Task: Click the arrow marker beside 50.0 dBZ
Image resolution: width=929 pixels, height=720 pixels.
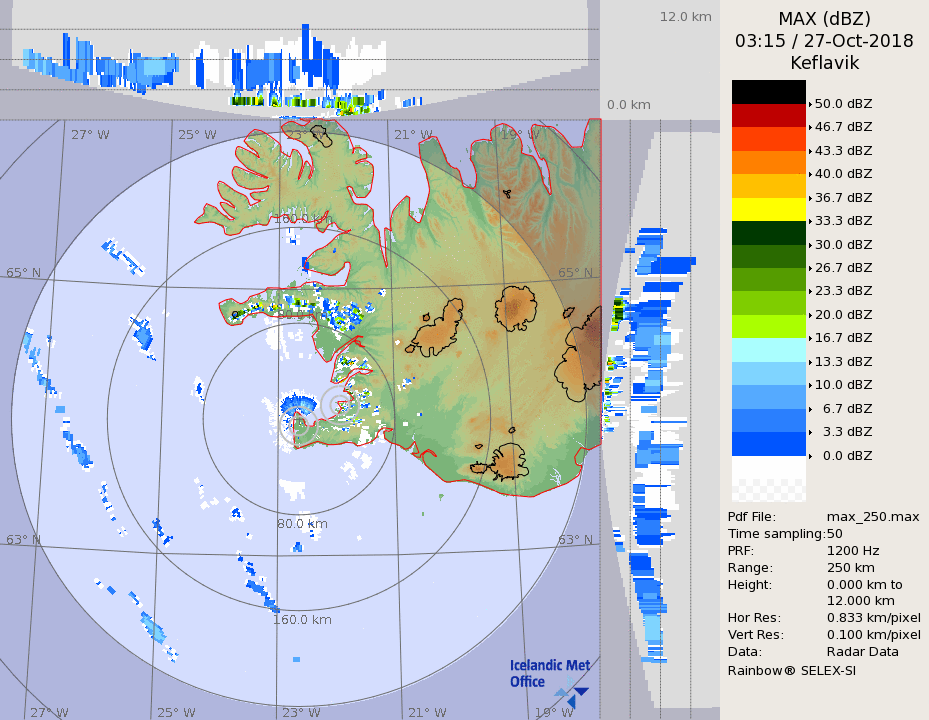Action: [x=810, y=104]
